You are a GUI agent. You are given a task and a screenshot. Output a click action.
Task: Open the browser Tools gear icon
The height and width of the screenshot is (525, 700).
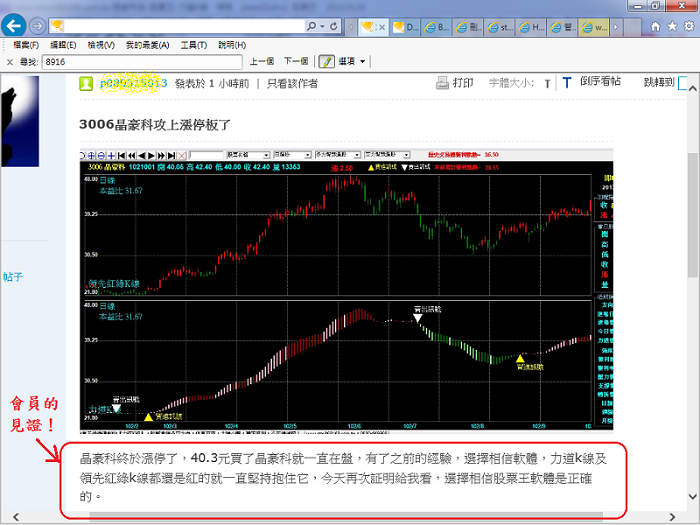pyautogui.click(x=689, y=26)
